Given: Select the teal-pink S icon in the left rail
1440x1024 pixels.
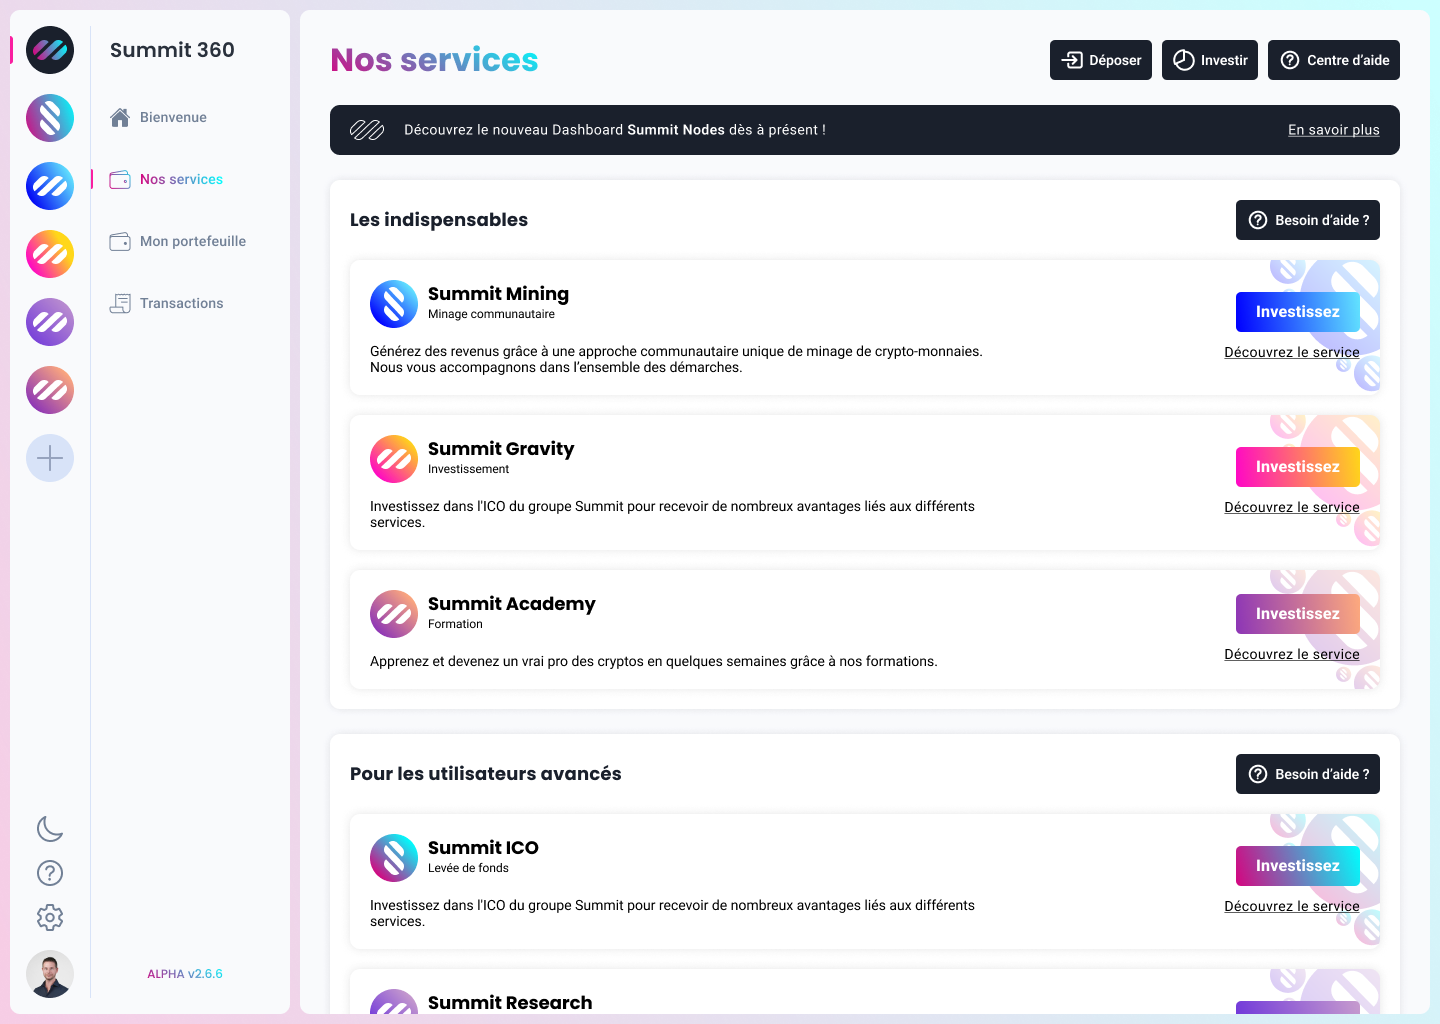Looking at the screenshot, I should 50,118.
